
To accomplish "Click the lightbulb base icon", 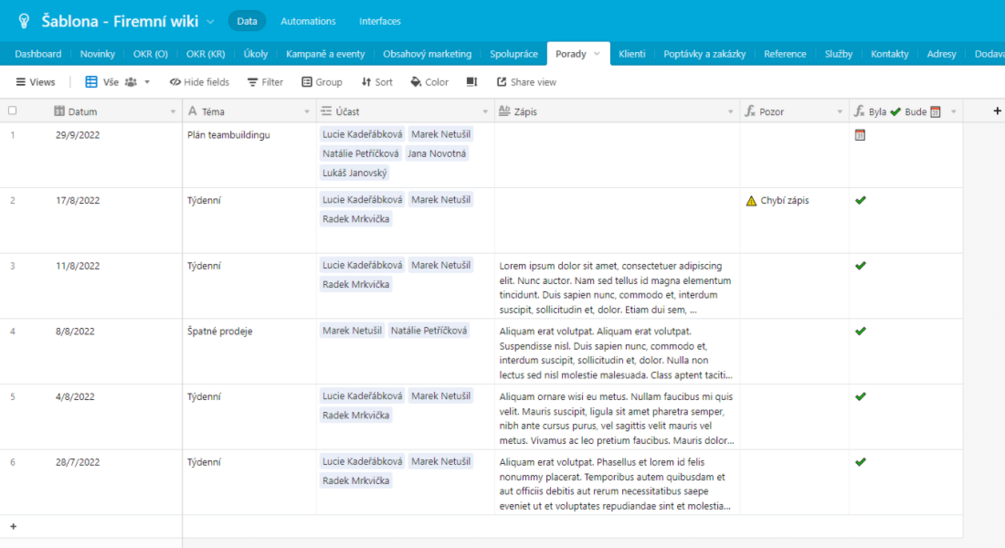I will [24, 21].
